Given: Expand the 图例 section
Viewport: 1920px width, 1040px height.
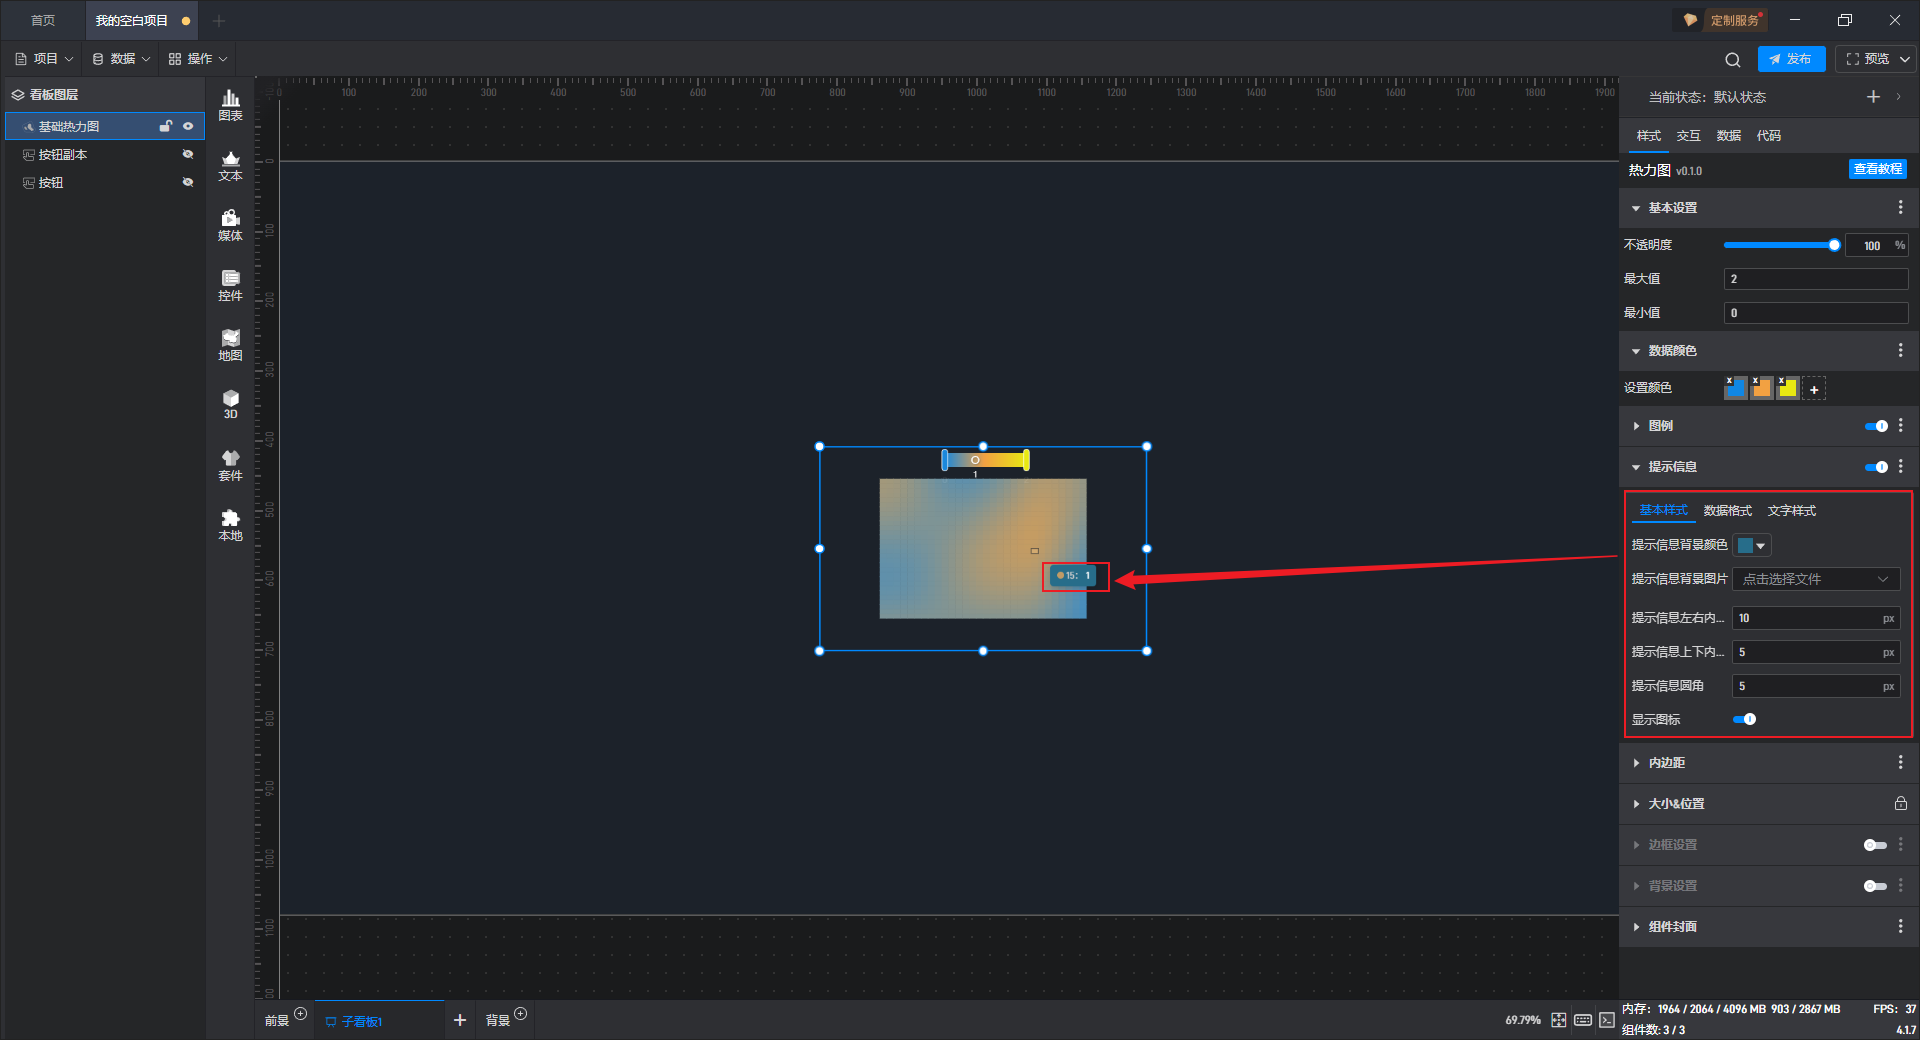Looking at the screenshot, I should coord(1636,426).
